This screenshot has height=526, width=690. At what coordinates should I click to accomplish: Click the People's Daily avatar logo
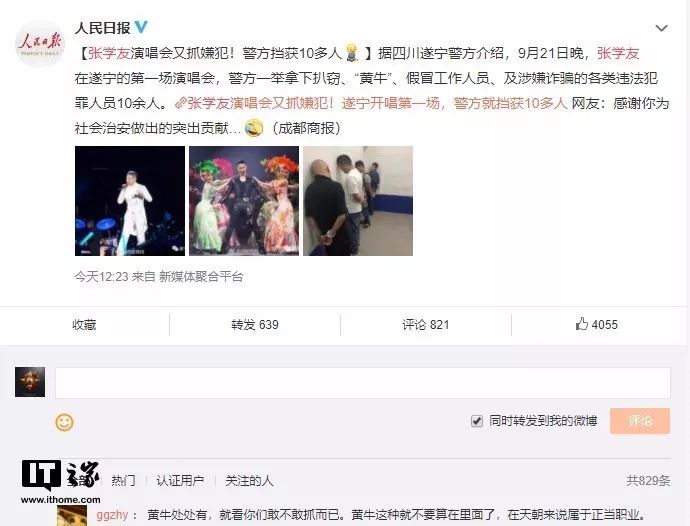click(x=40, y=44)
